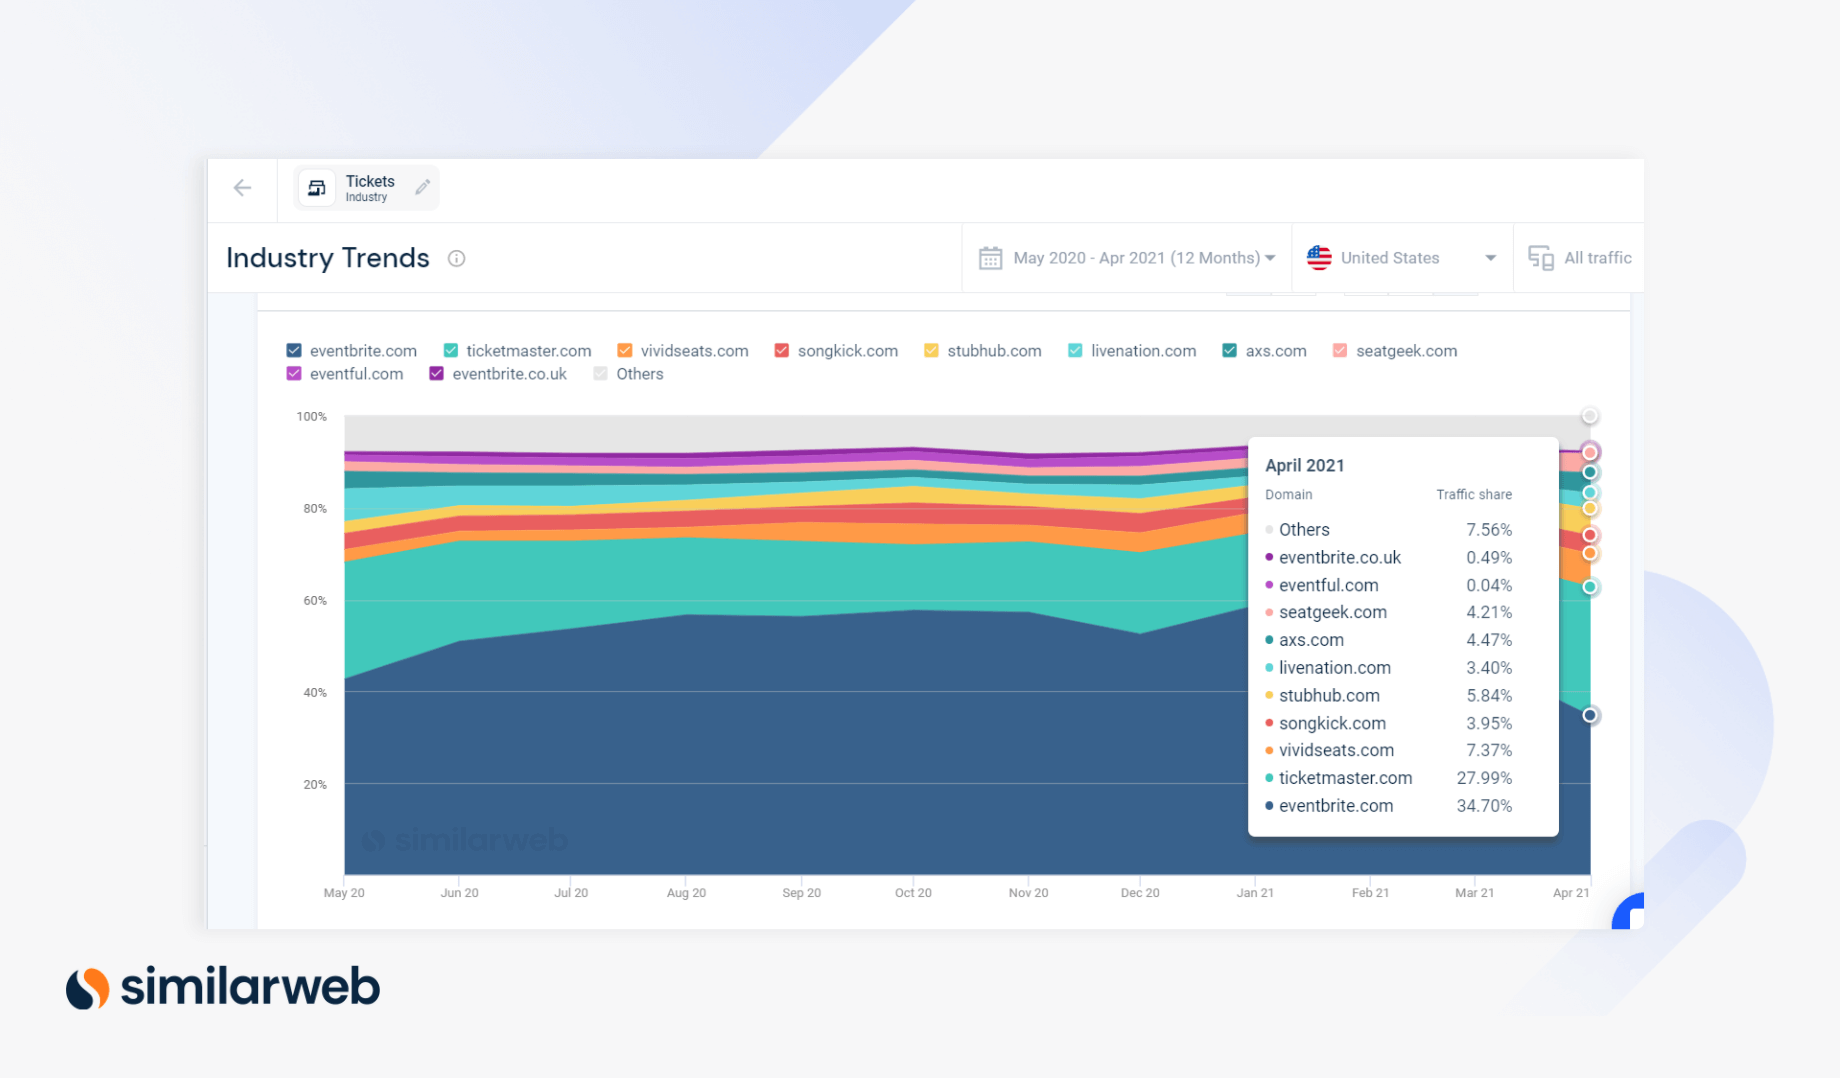The height and width of the screenshot is (1080, 1840).
Task: Toggle the seatgeek.com legend checkbox
Action: point(1340,350)
